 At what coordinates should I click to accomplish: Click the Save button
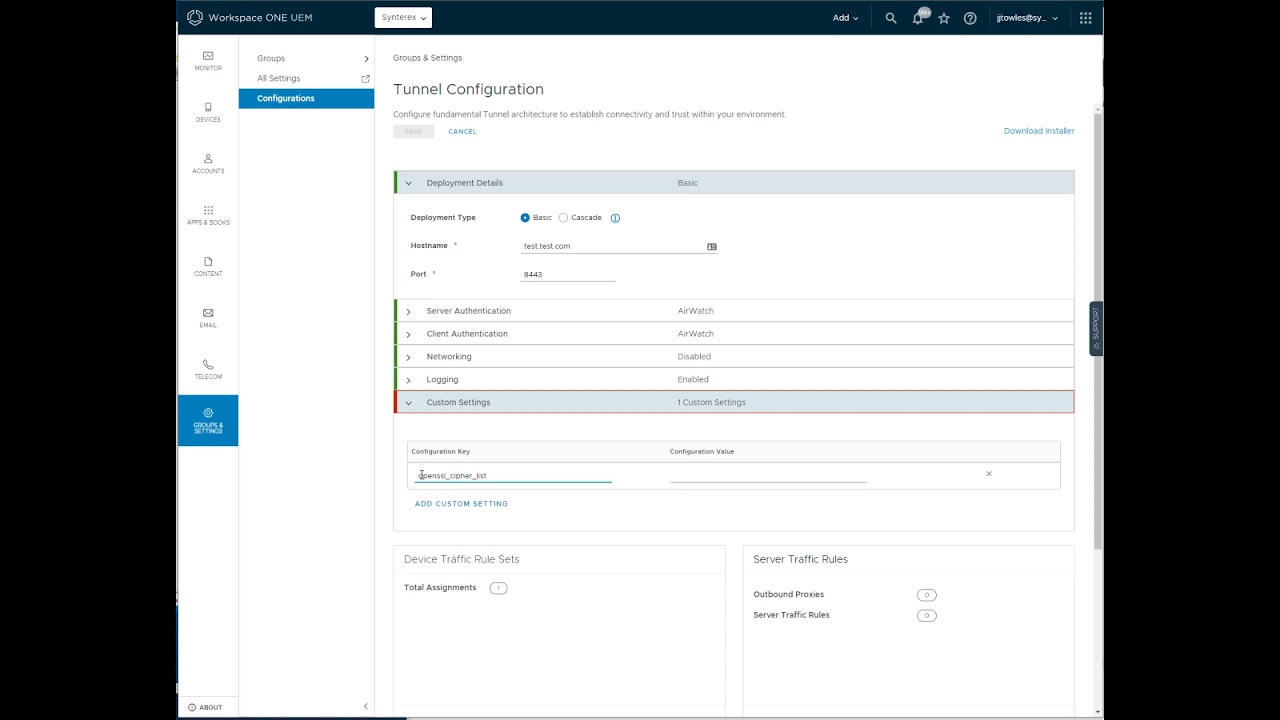click(413, 132)
